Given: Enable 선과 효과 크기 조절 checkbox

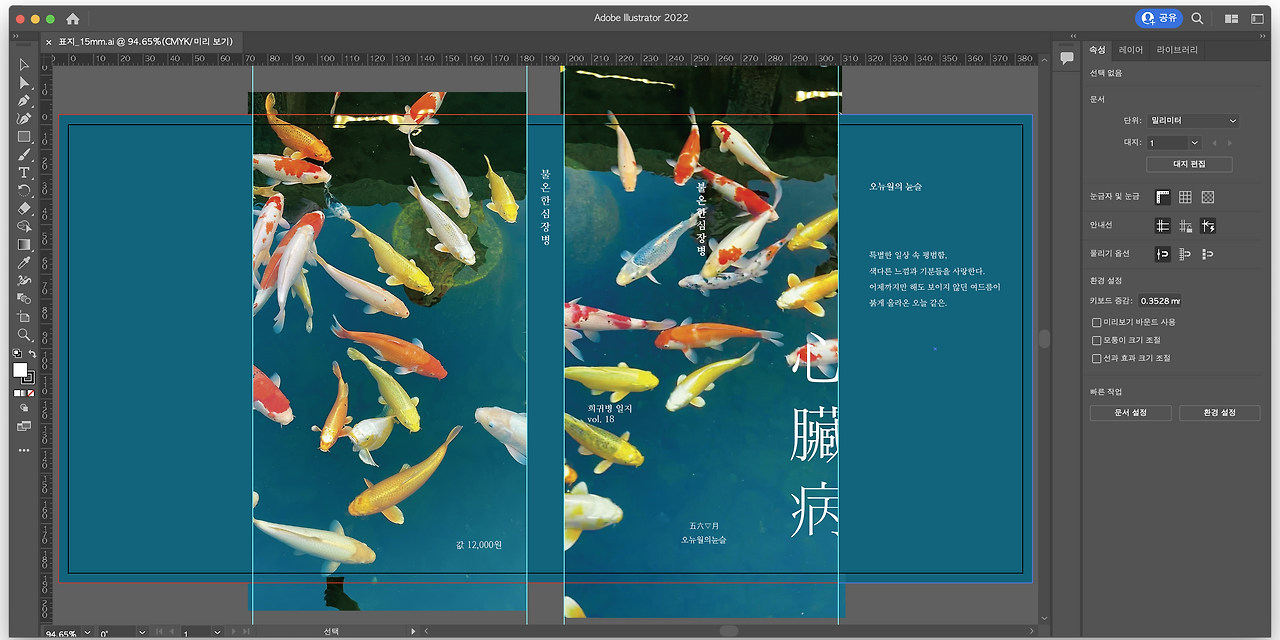Looking at the screenshot, I should pos(1096,358).
